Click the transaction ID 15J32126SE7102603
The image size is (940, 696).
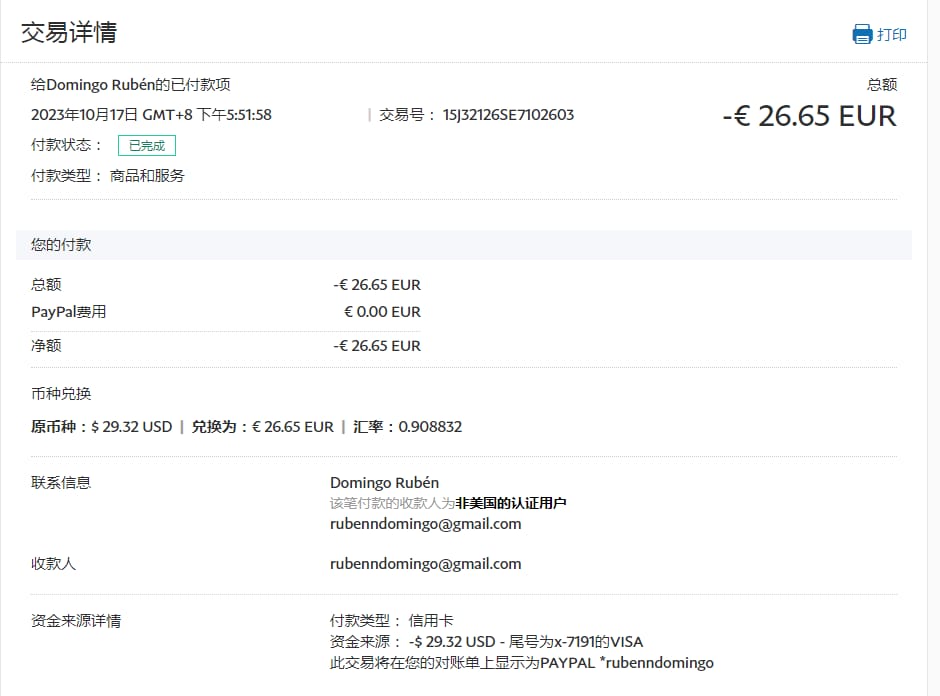508,115
